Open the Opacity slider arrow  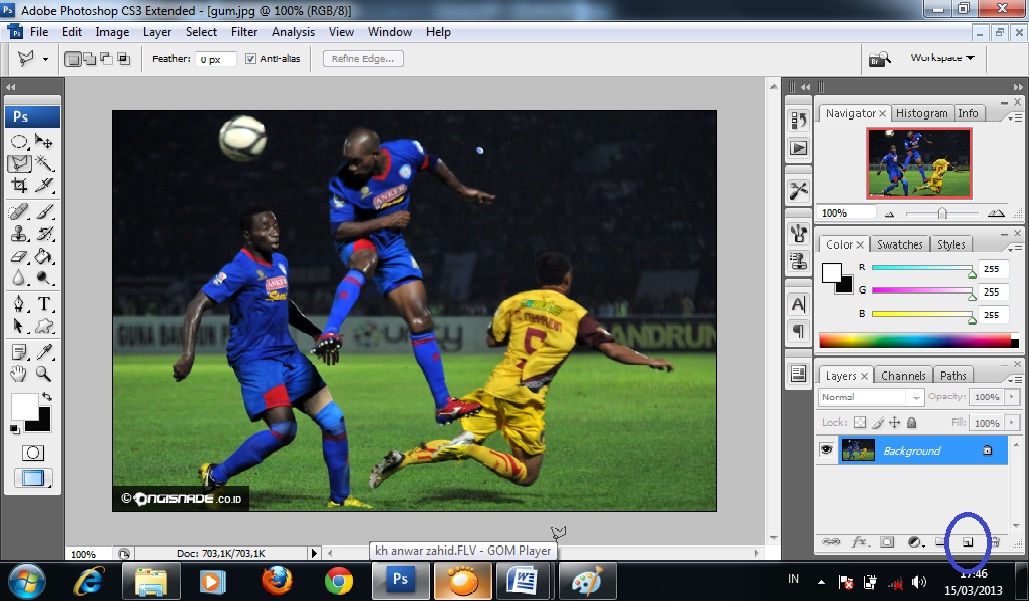1013,397
